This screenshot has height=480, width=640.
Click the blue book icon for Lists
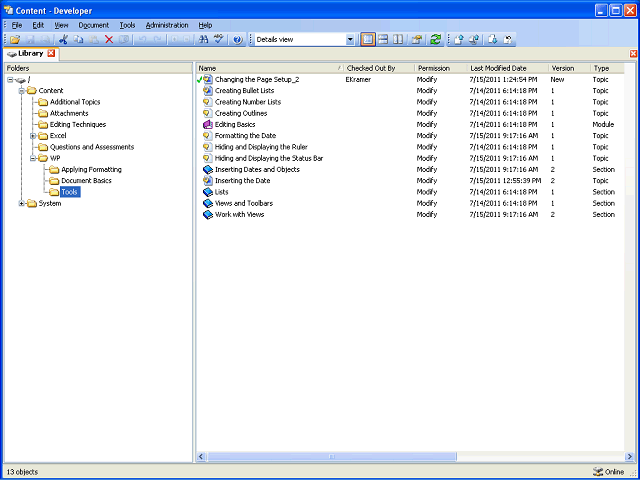coord(208,192)
